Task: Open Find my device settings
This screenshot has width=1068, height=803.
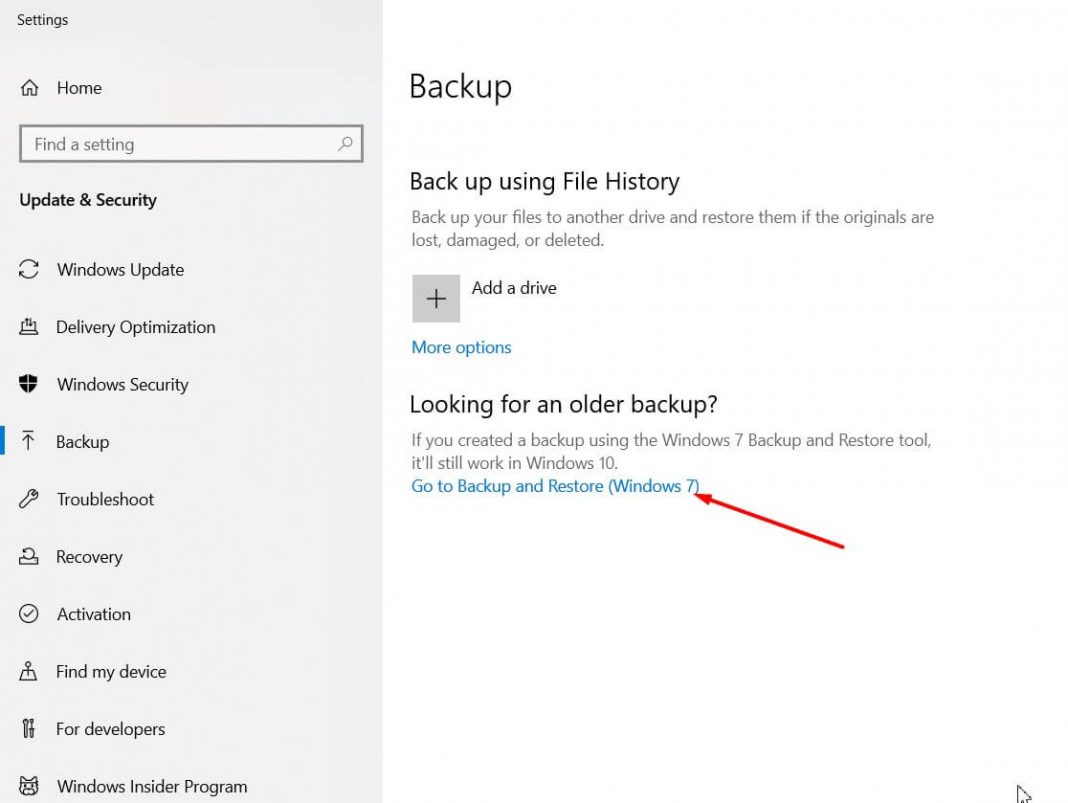Action: [x=111, y=672]
